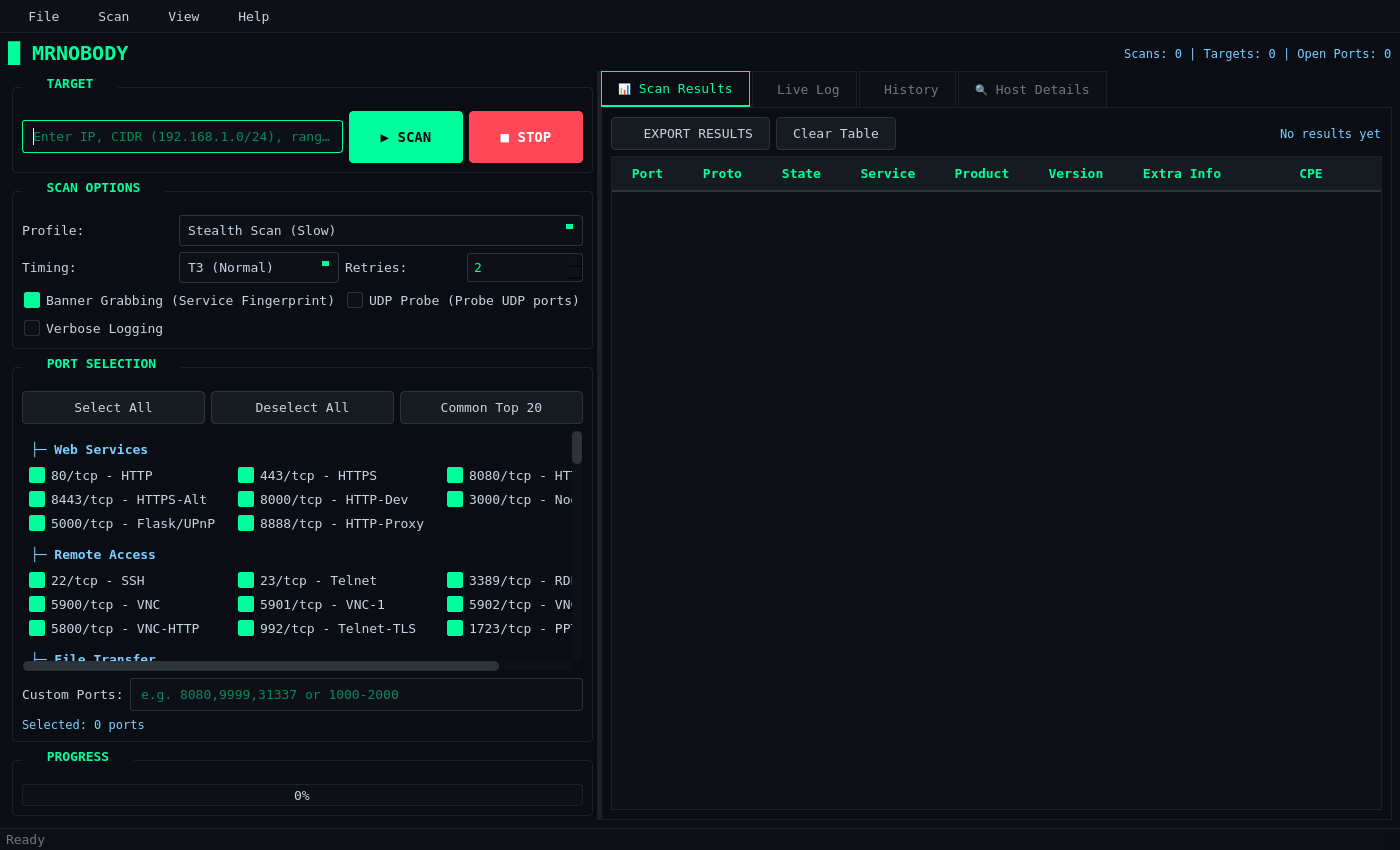Select the Scan Results tab
This screenshot has width=1400, height=850.
[x=675, y=89]
